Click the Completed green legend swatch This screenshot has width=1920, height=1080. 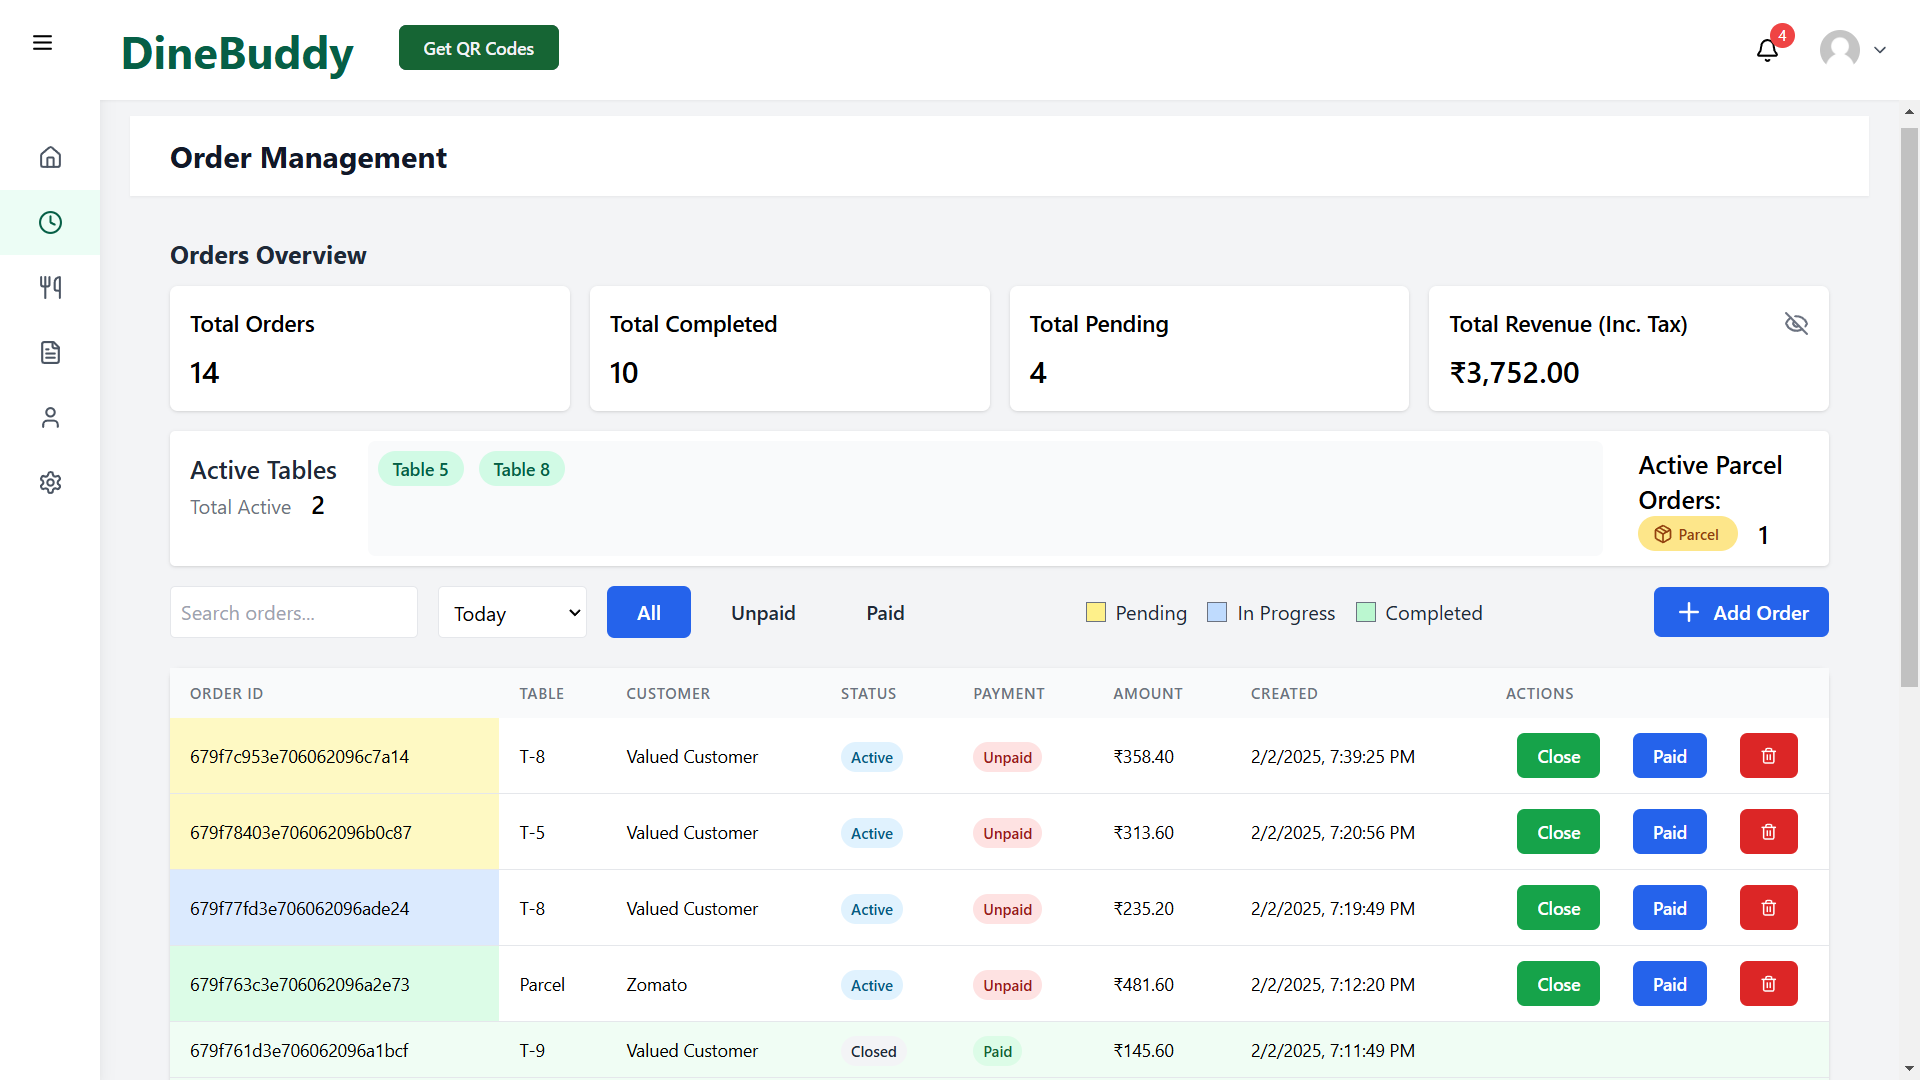pos(1366,612)
